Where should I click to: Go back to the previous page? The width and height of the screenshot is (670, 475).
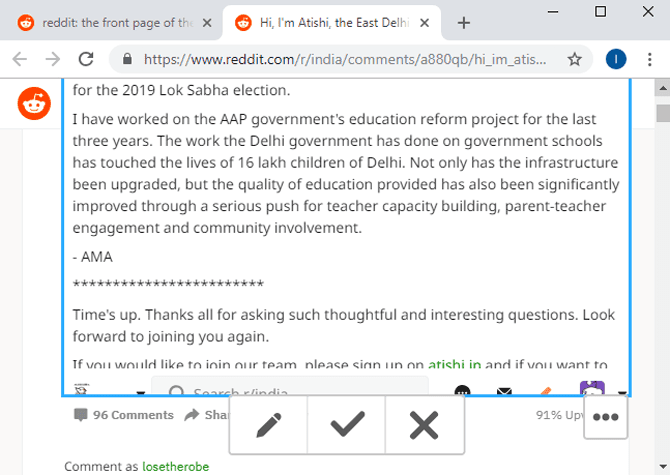[20, 59]
